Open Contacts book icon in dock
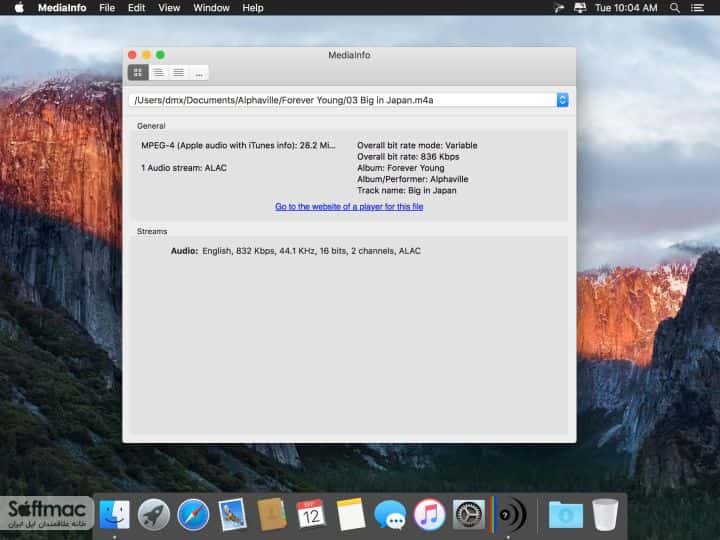 click(x=272, y=515)
